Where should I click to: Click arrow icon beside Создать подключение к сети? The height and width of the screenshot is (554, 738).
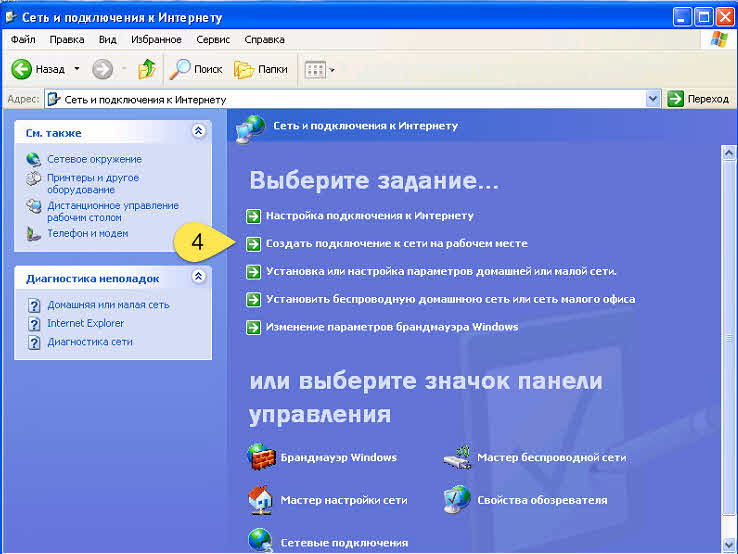pos(253,244)
